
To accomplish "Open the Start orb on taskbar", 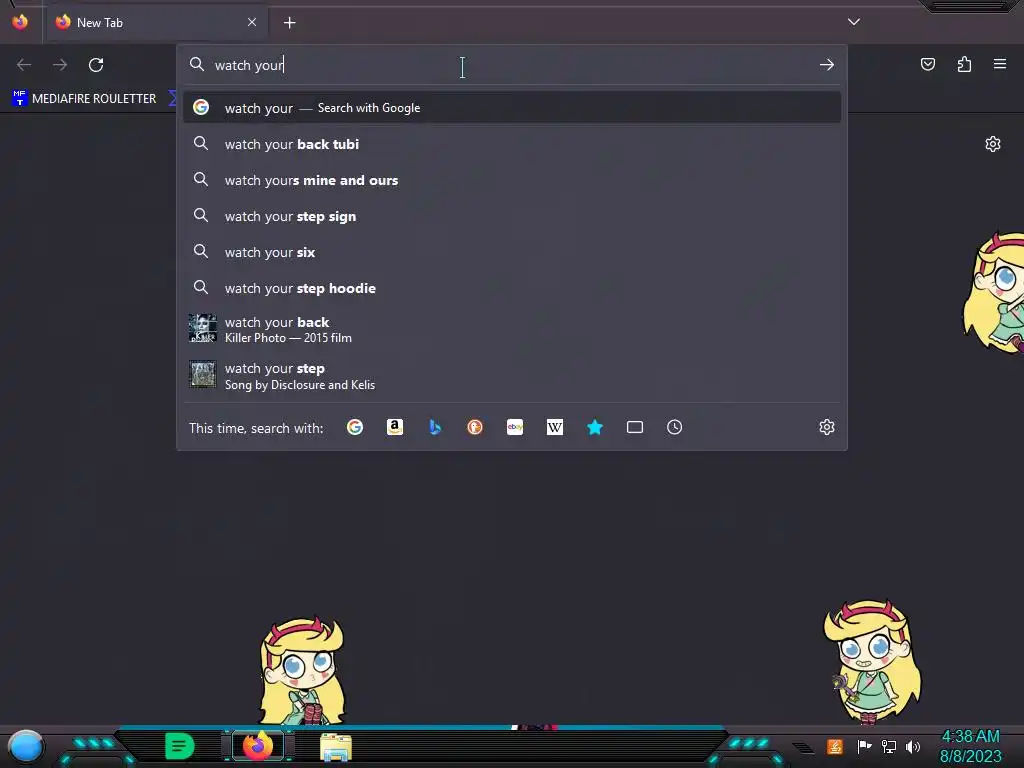I will 25,747.
